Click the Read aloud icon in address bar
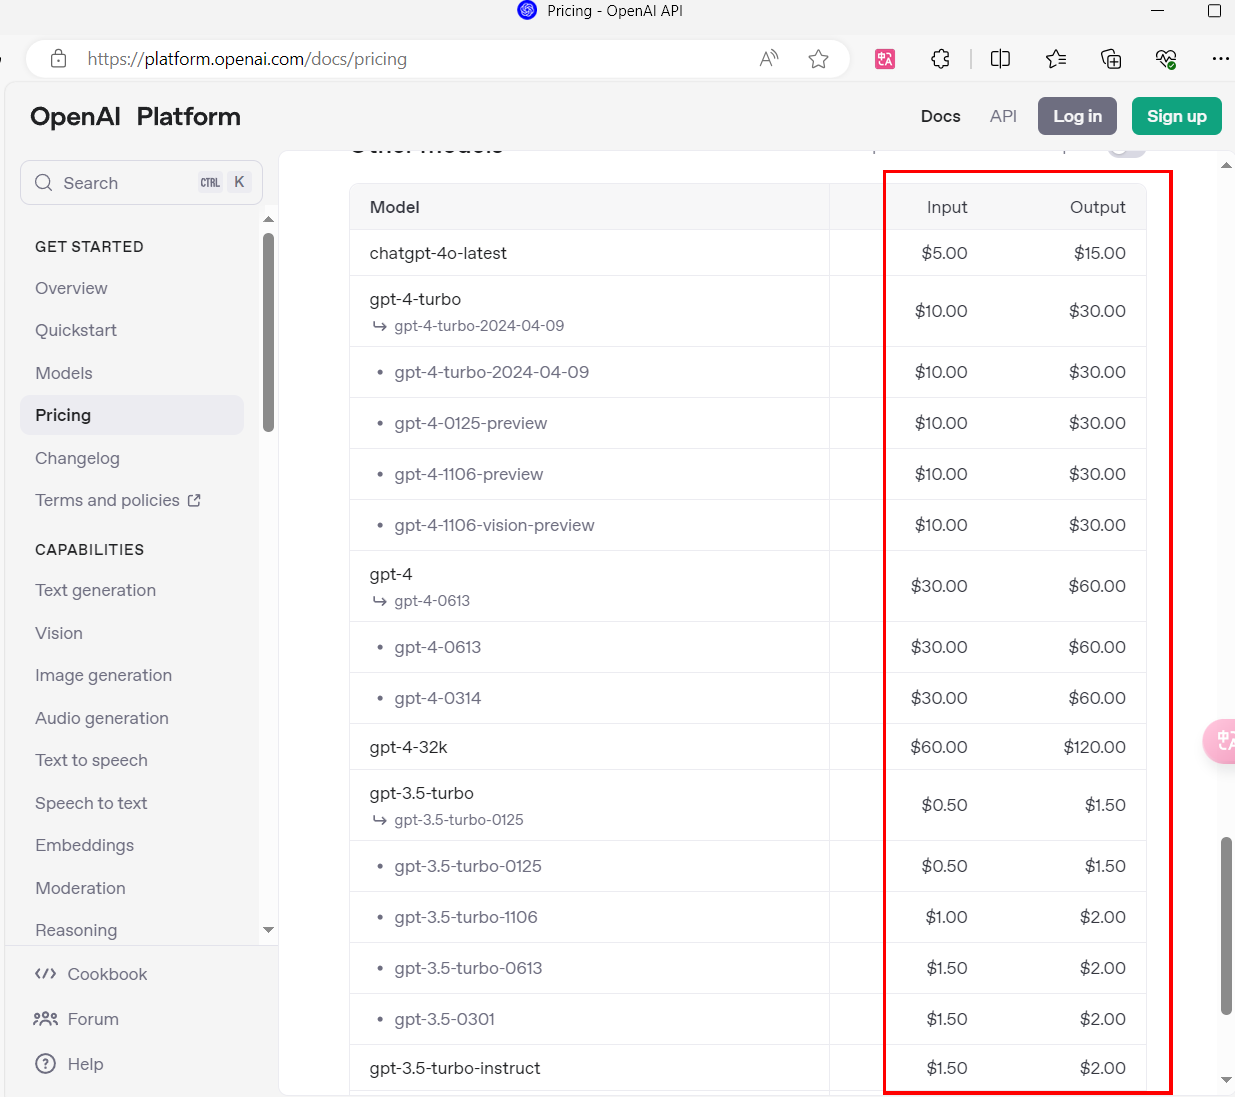 (x=768, y=59)
